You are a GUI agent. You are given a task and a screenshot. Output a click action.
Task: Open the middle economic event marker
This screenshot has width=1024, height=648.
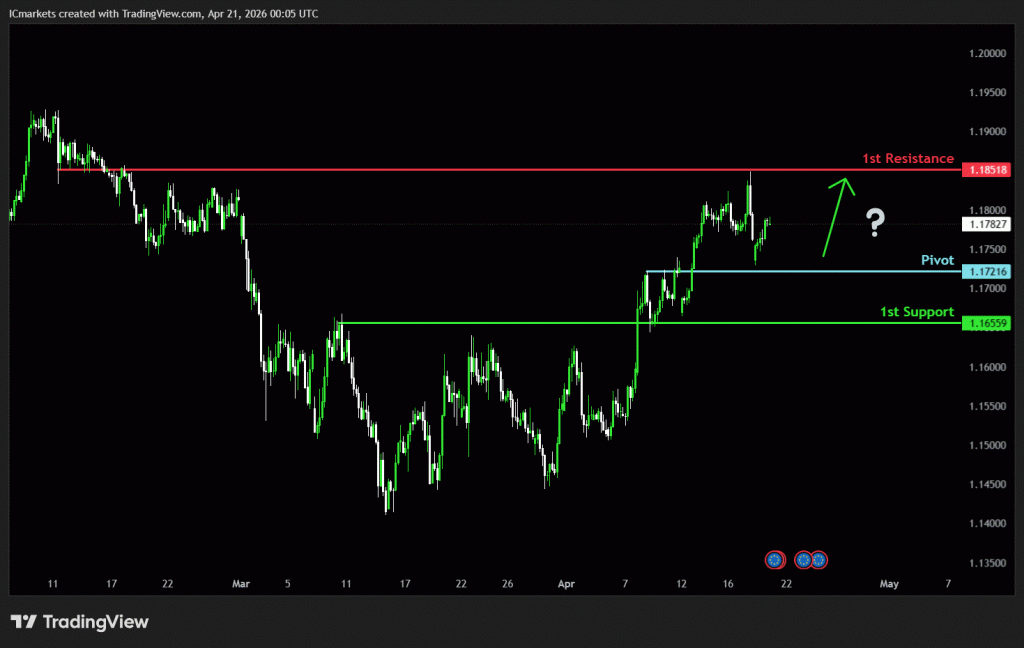[x=803, y=559]
